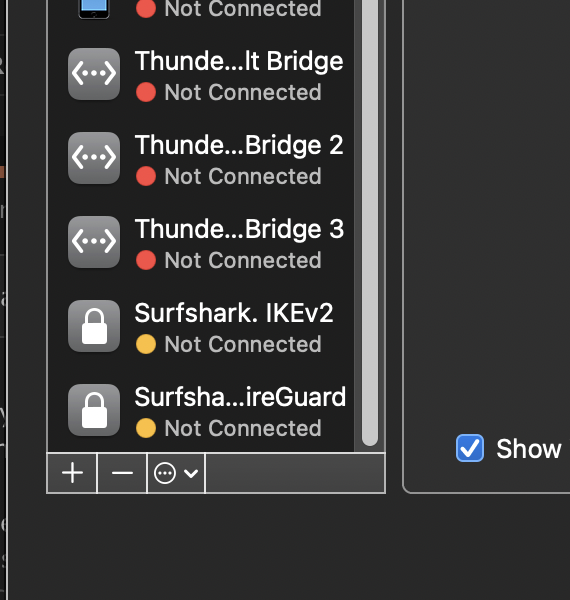Screen dimensions: 570x600
Task: Click Thunderbolt Bridge 2 red status dot
Action: click(x=146, y=176)
